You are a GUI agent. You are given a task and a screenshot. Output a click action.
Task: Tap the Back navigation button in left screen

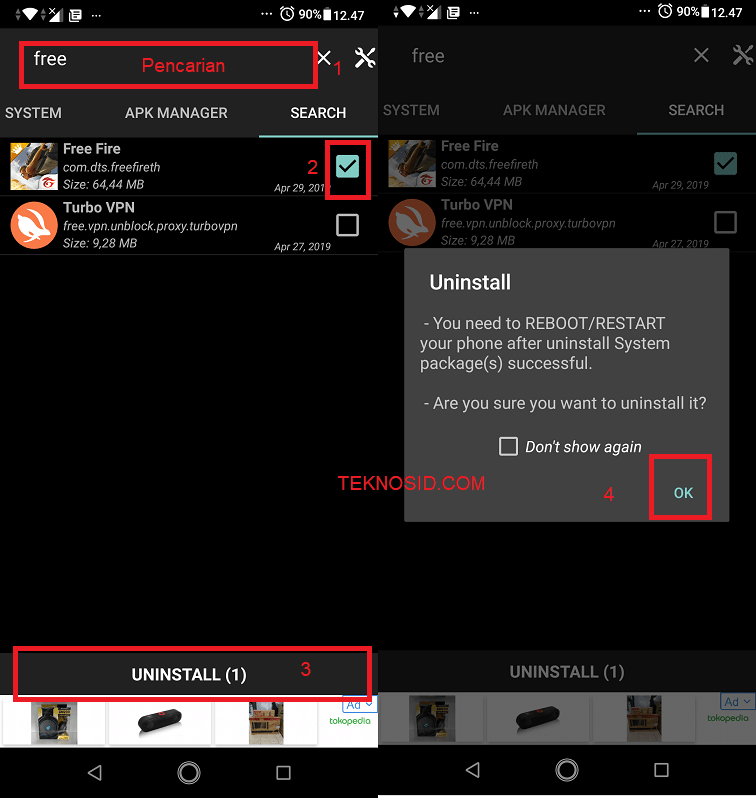tap(95, 773)
